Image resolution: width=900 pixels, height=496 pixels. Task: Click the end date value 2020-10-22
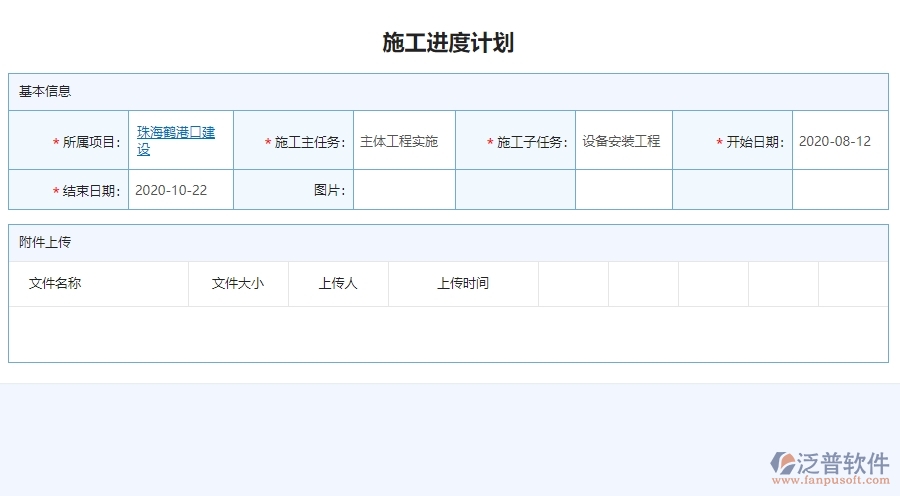(x=171, y=190)
